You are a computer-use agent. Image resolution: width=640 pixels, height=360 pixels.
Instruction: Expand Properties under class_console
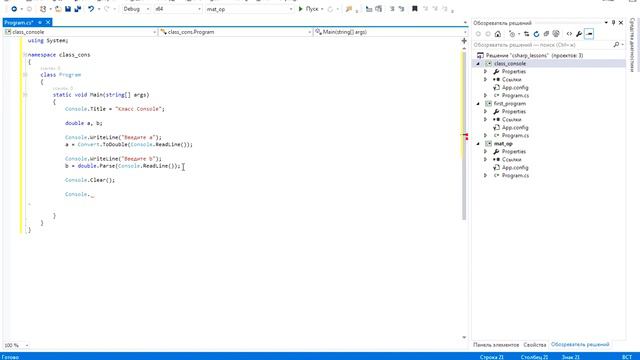point(485,71)
